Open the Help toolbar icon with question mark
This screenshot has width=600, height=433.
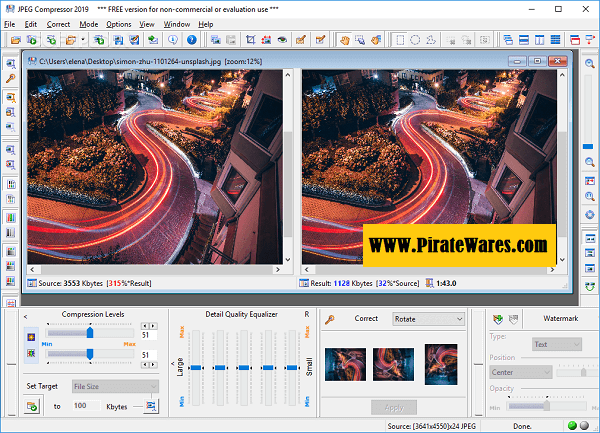point(192,40)
